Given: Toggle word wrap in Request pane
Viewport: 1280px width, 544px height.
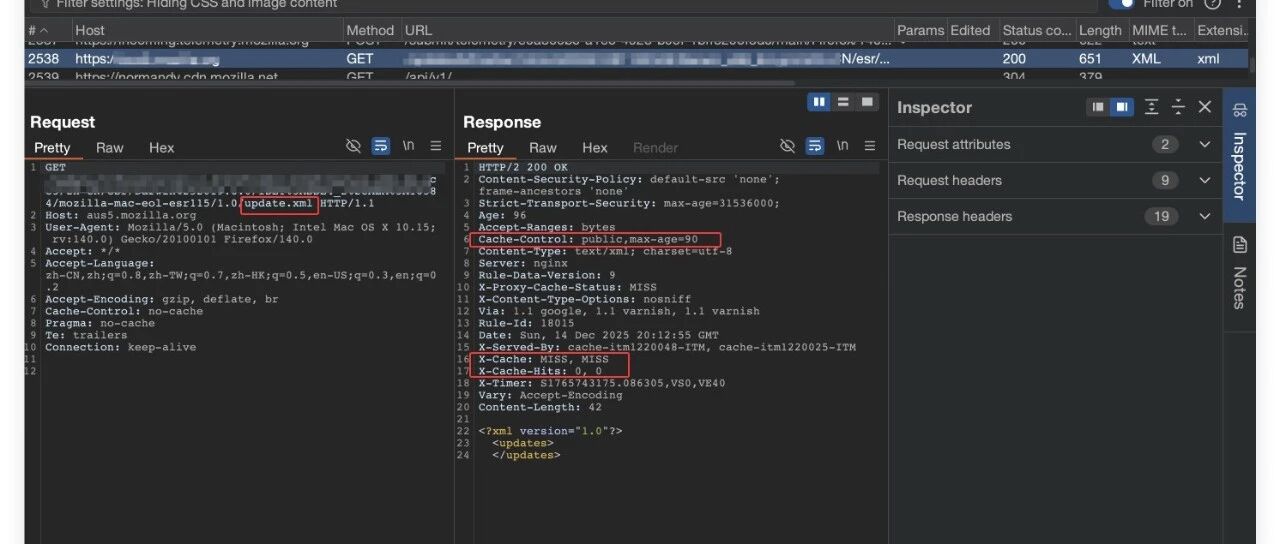Looking at the screenshot, I should 381,146.
